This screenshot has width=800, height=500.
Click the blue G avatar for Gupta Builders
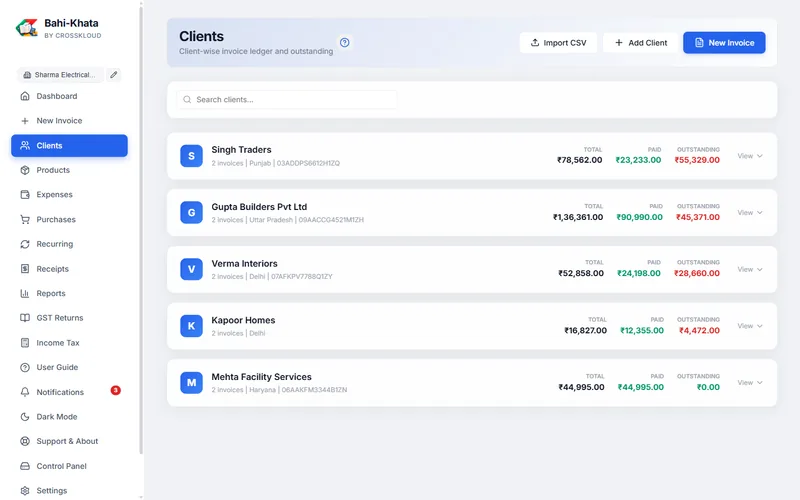(191, 213)
